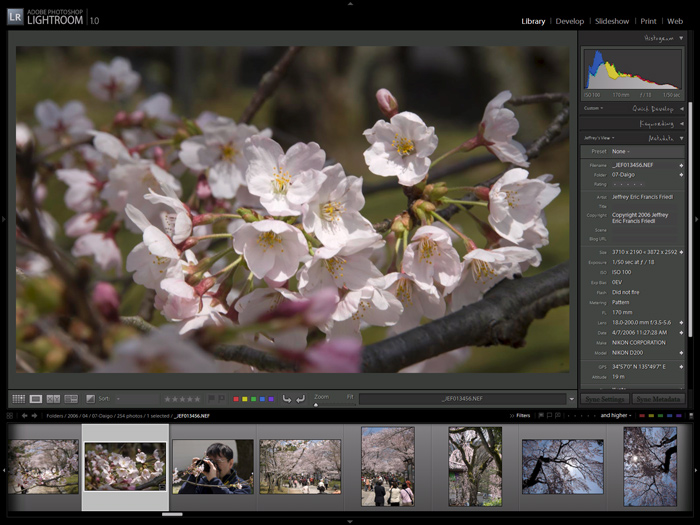The image size is (700, 525).
Task: Select Loupe view icon in toolbar
Action: coord(36,399)
